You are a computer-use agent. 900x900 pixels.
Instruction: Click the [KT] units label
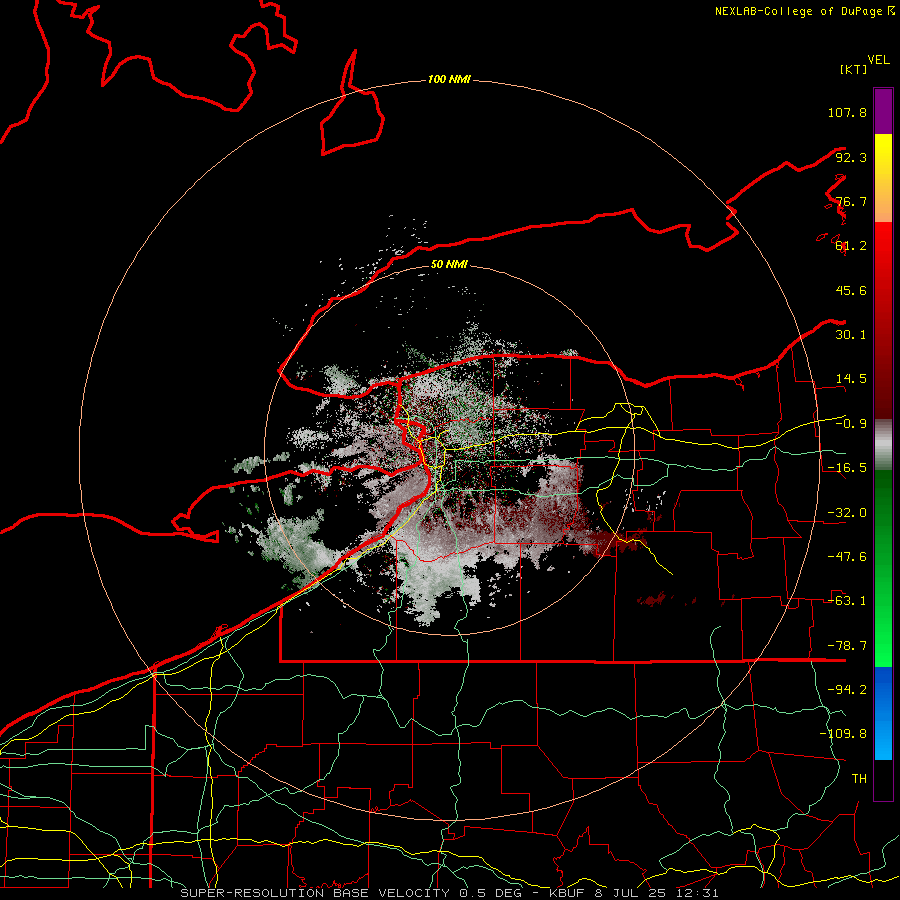point(853,69)
